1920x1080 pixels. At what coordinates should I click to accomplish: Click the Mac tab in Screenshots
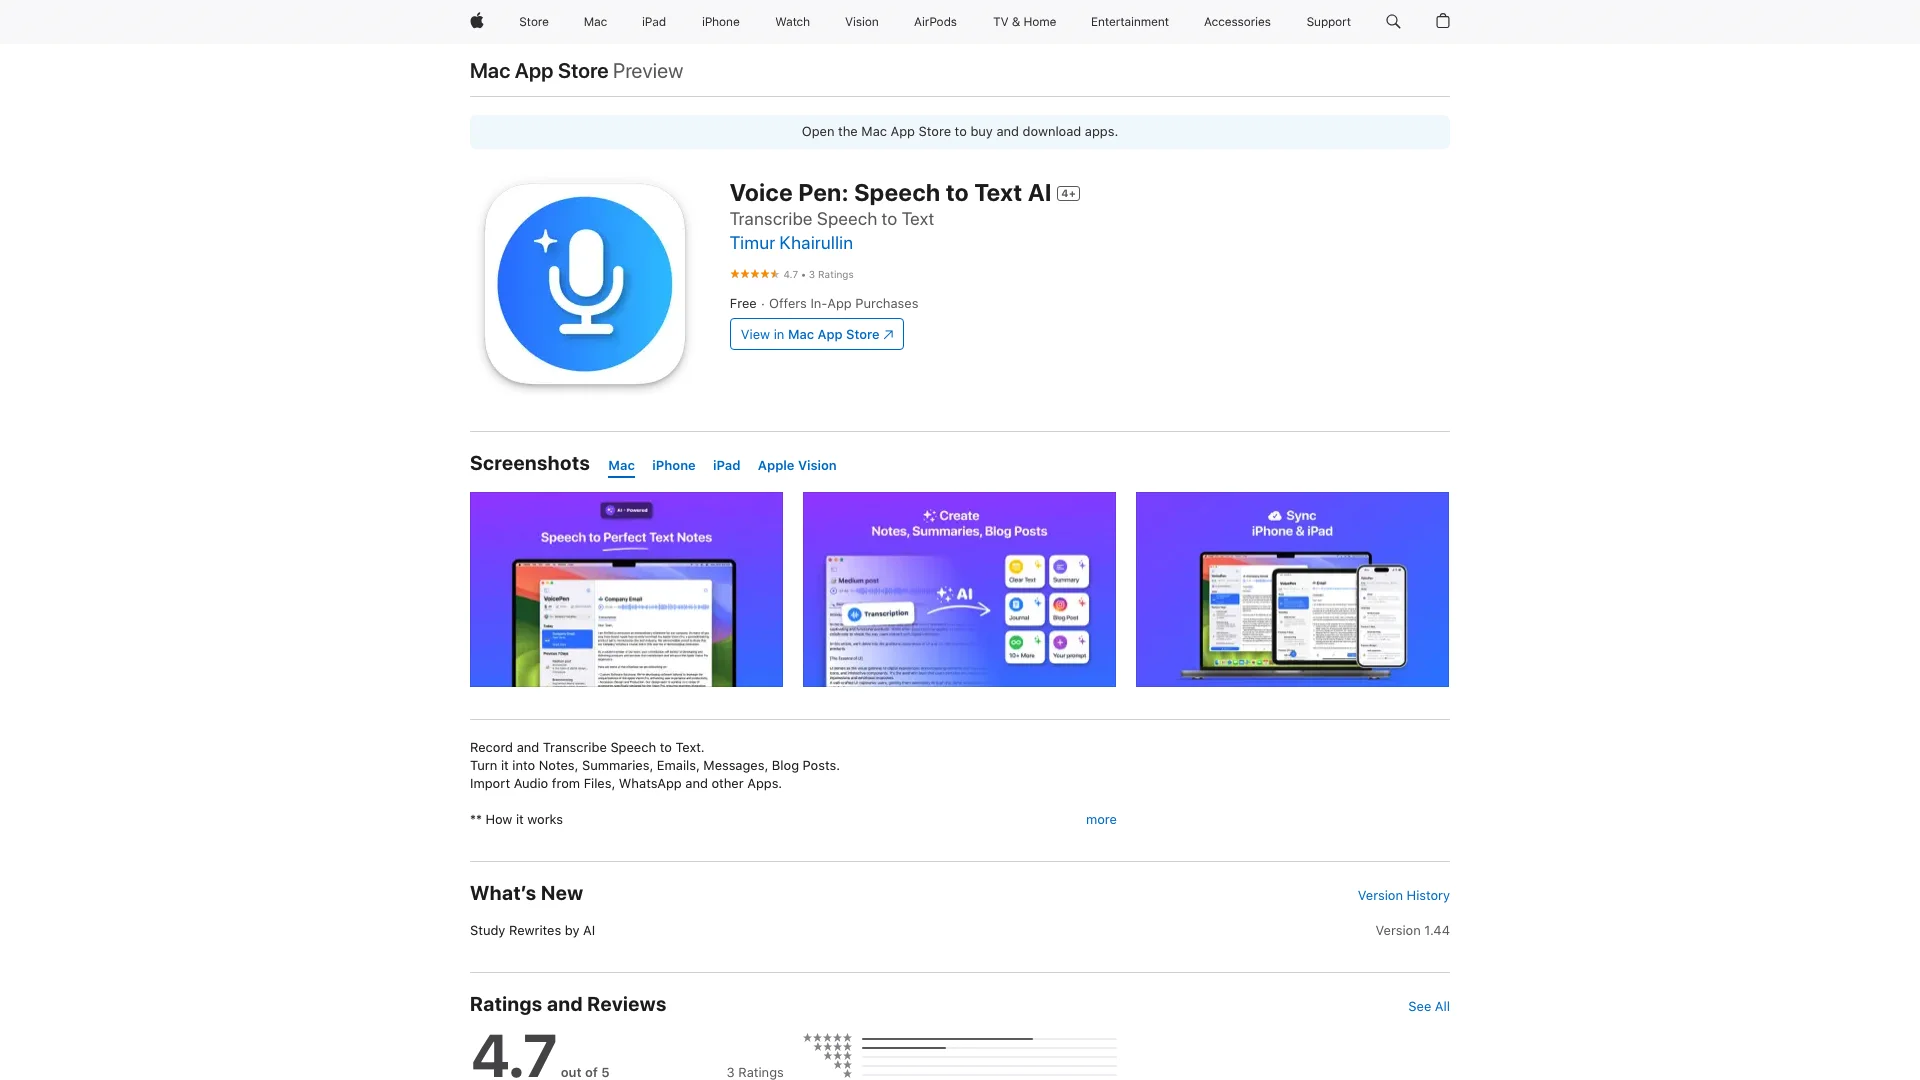(x=620, y=464)
